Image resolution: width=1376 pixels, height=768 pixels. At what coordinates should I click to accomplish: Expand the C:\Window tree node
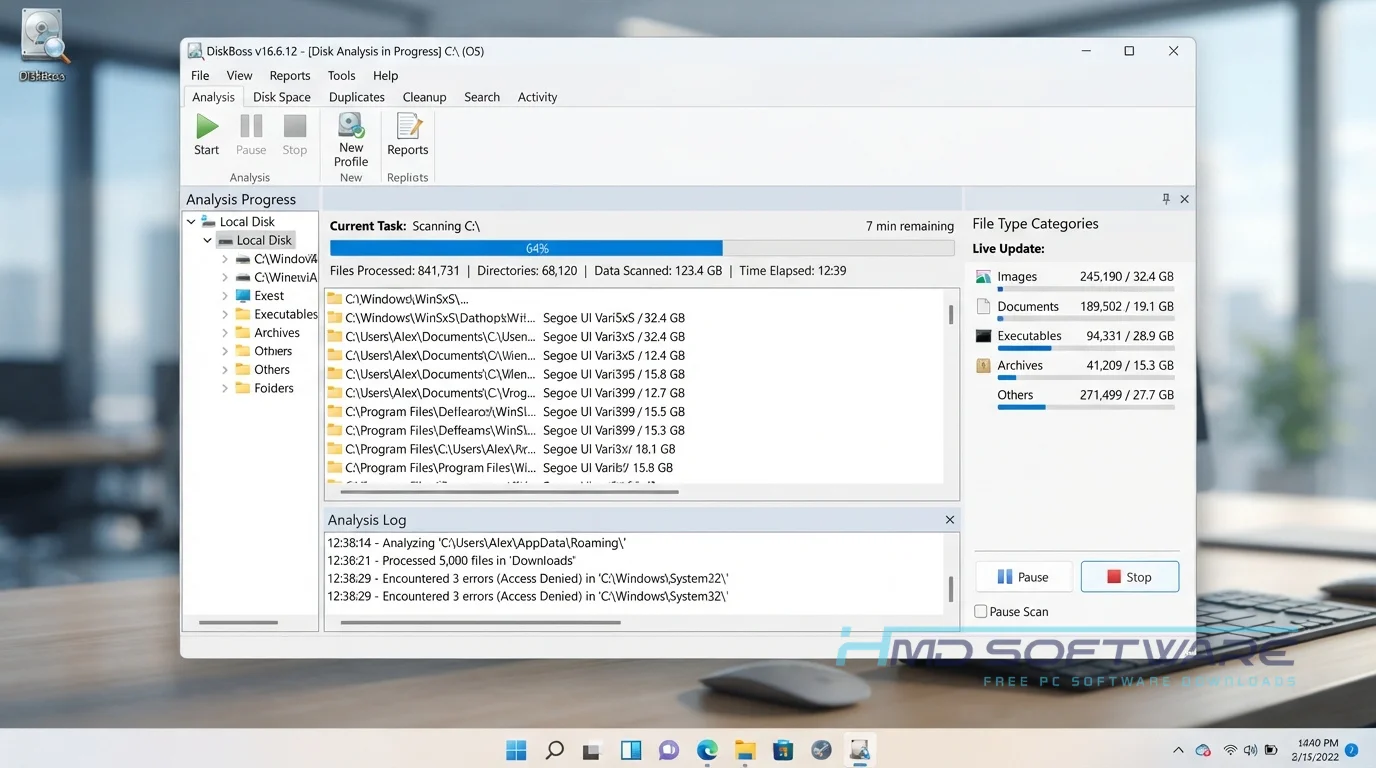click(x=225, y=259)
